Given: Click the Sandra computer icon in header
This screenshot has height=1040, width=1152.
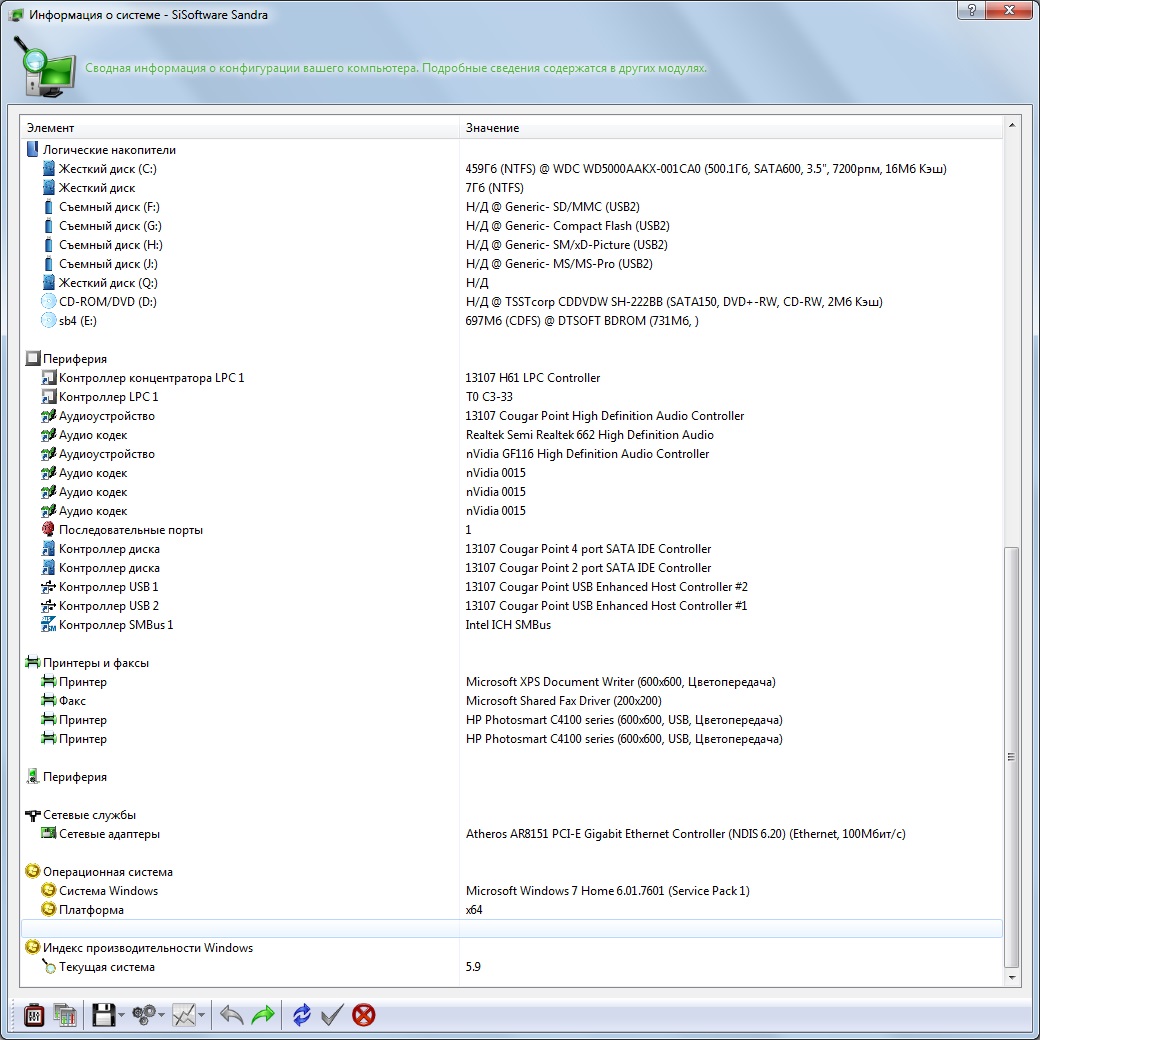Looking at the screenshot, I should 45,67.
